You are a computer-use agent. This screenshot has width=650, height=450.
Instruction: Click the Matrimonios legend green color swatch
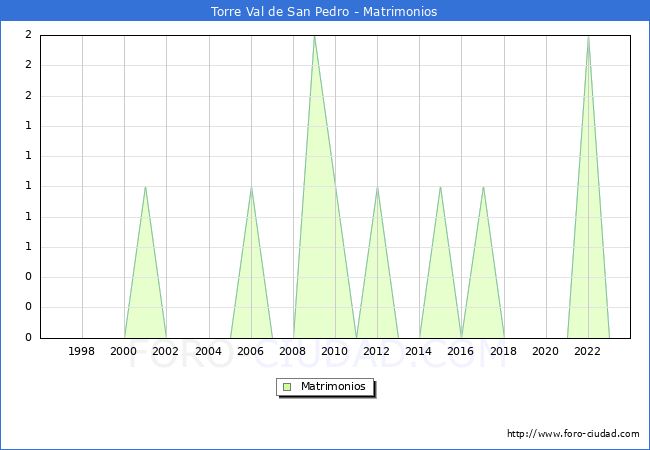pyautogui.click(x=286, y=387)
